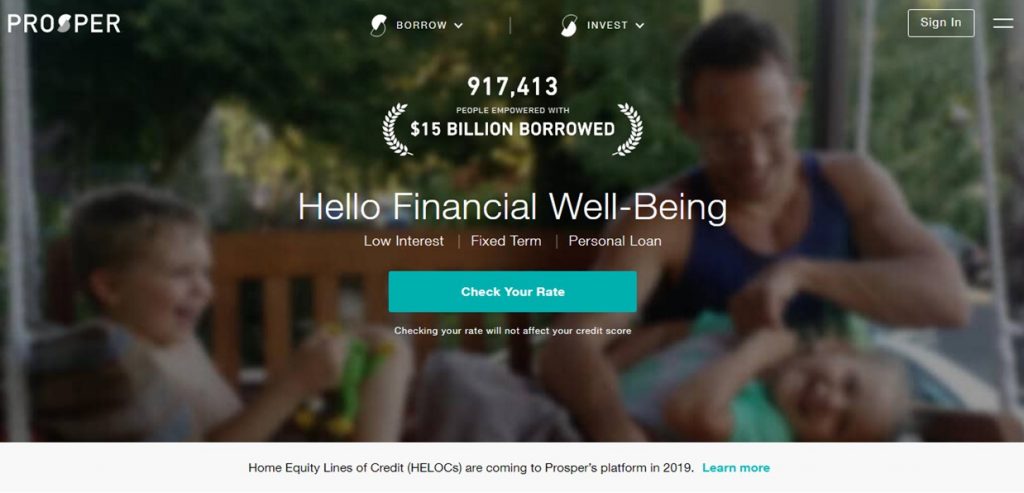
Task: Select the Personal Loan label
Action: (x=615, y=241)
